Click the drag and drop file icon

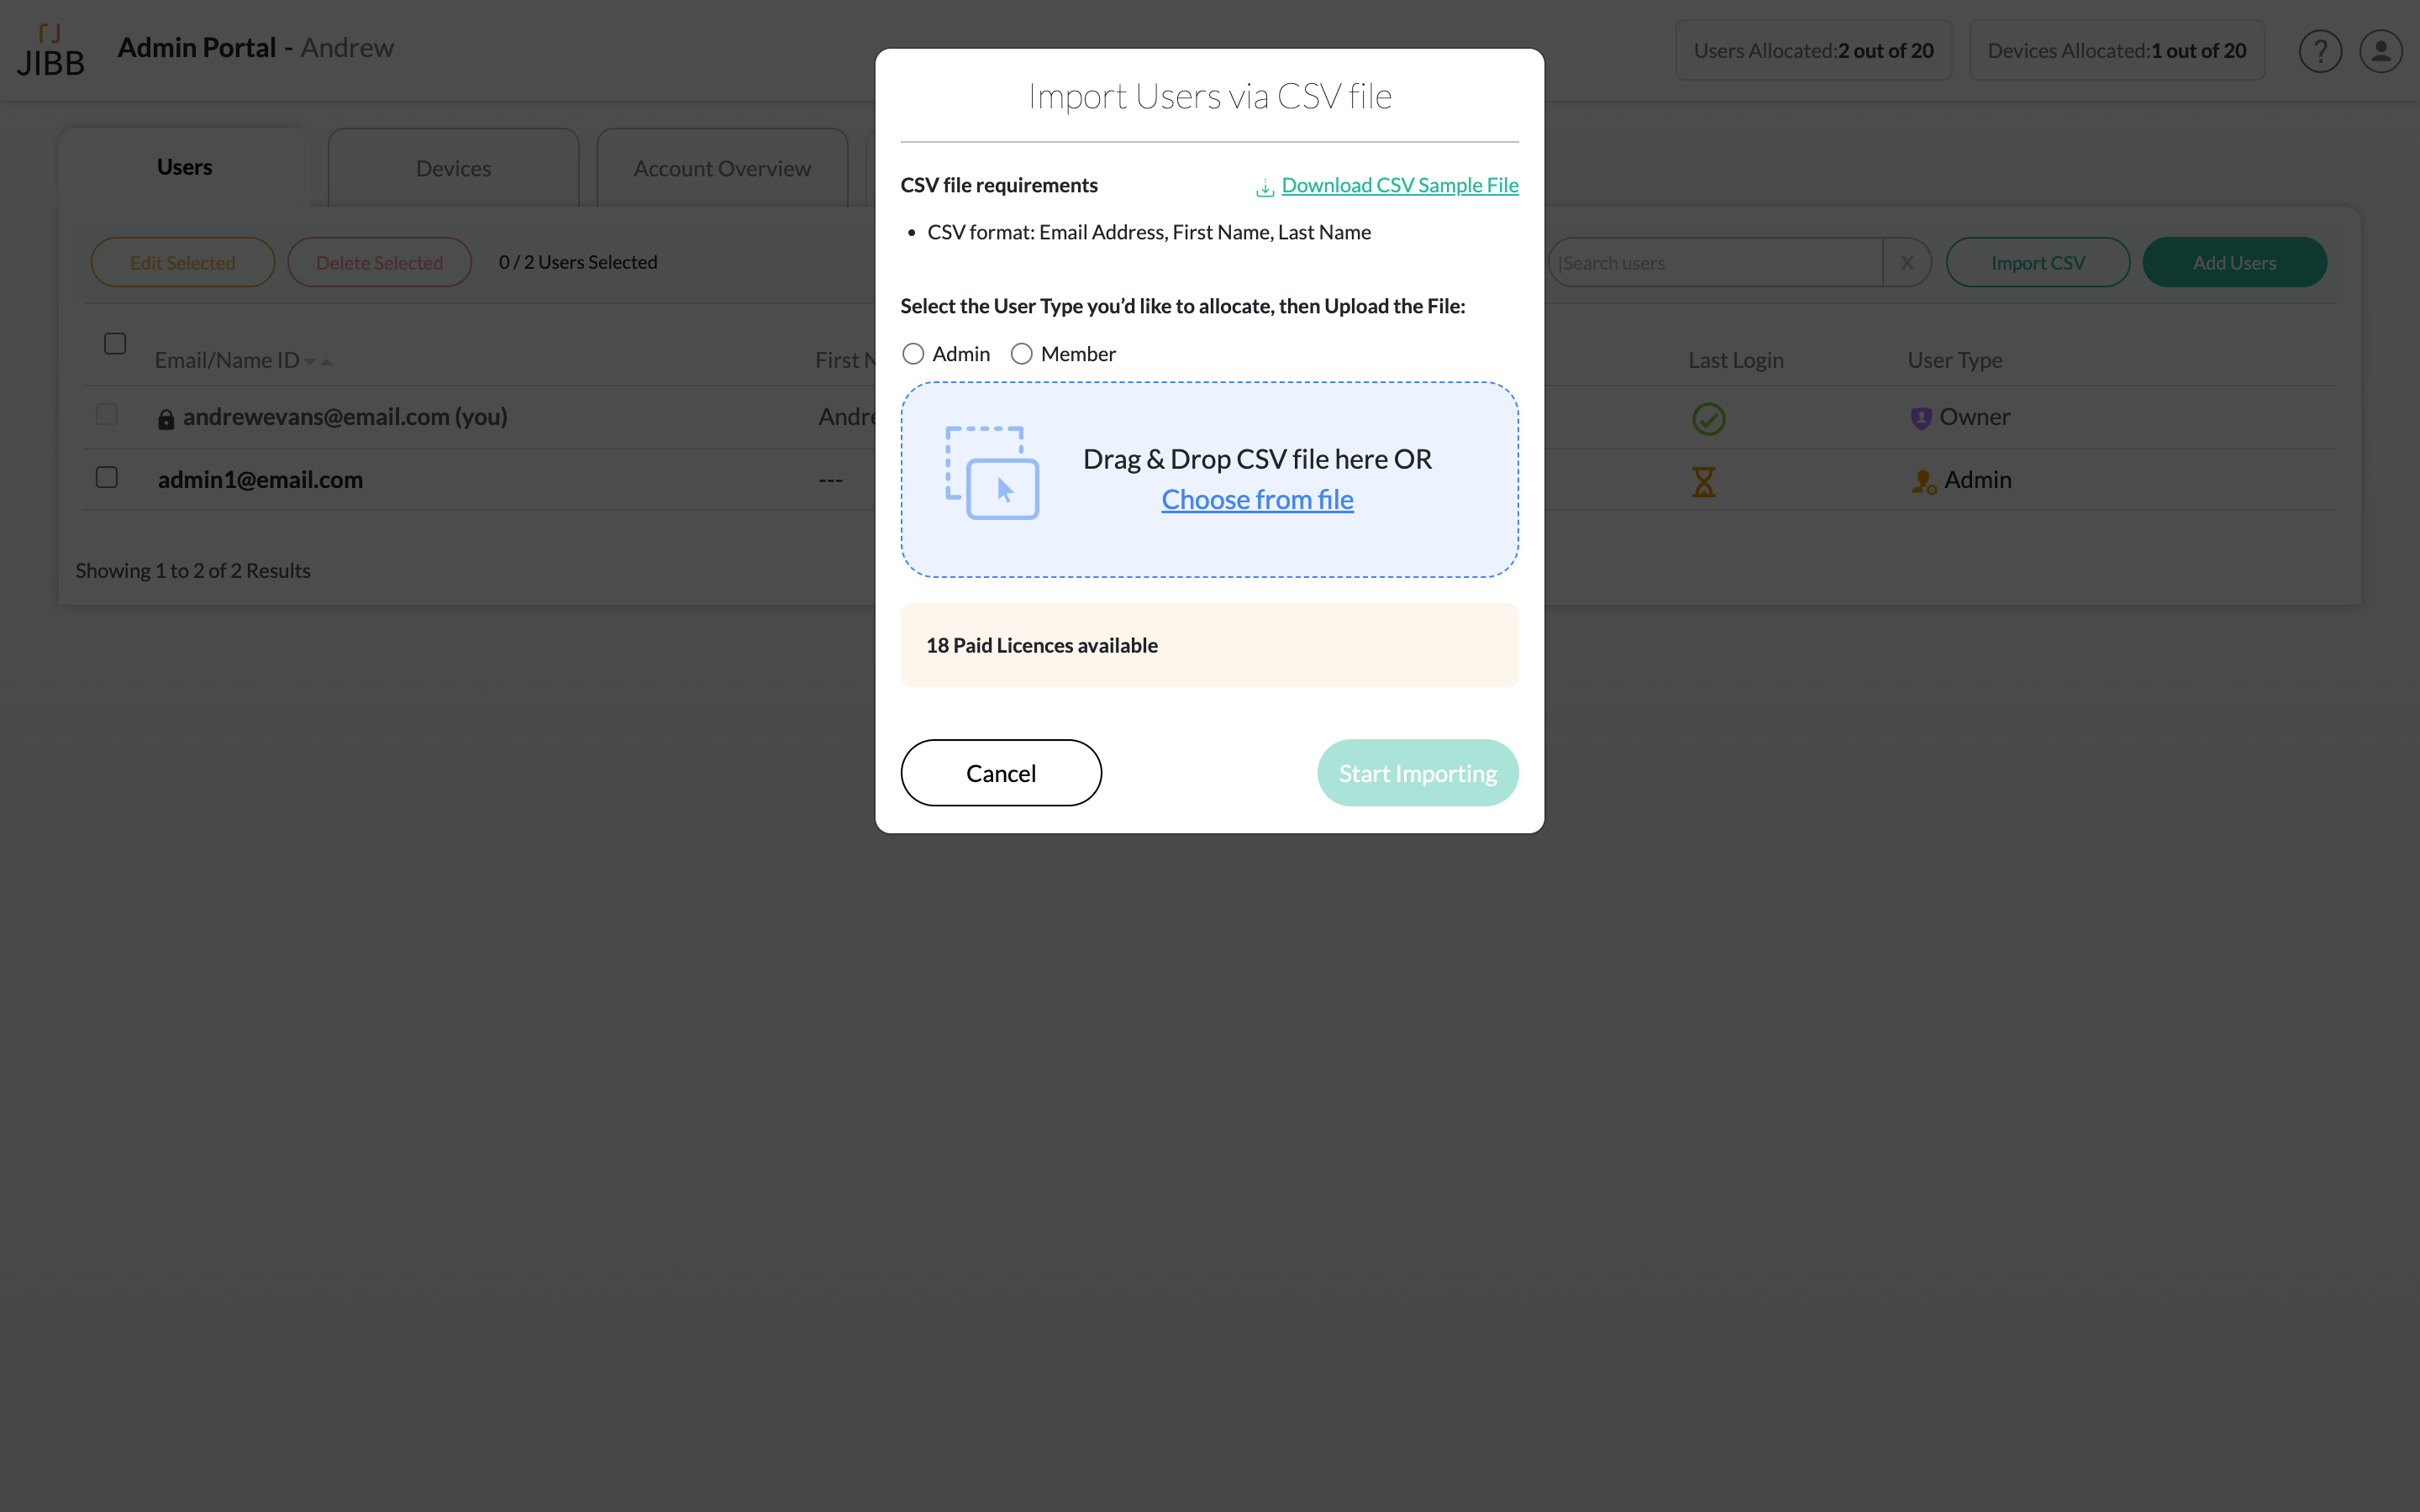point(992,473)
